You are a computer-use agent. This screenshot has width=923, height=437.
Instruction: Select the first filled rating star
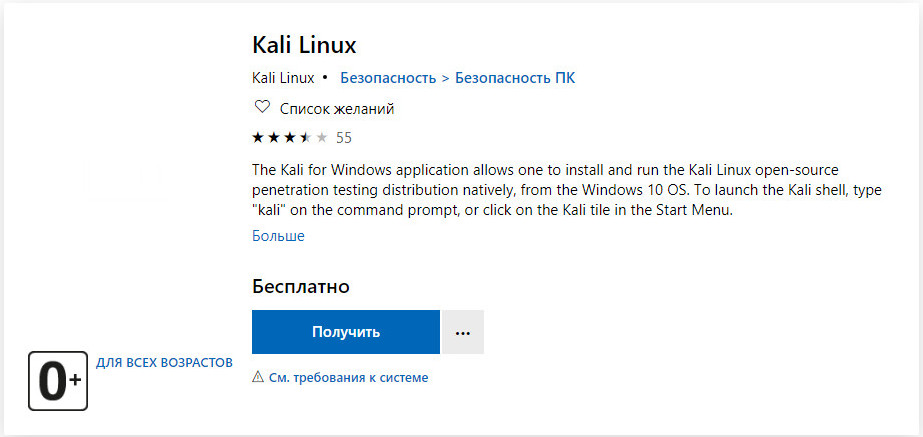pyautogui.click(x=258, y=138)
